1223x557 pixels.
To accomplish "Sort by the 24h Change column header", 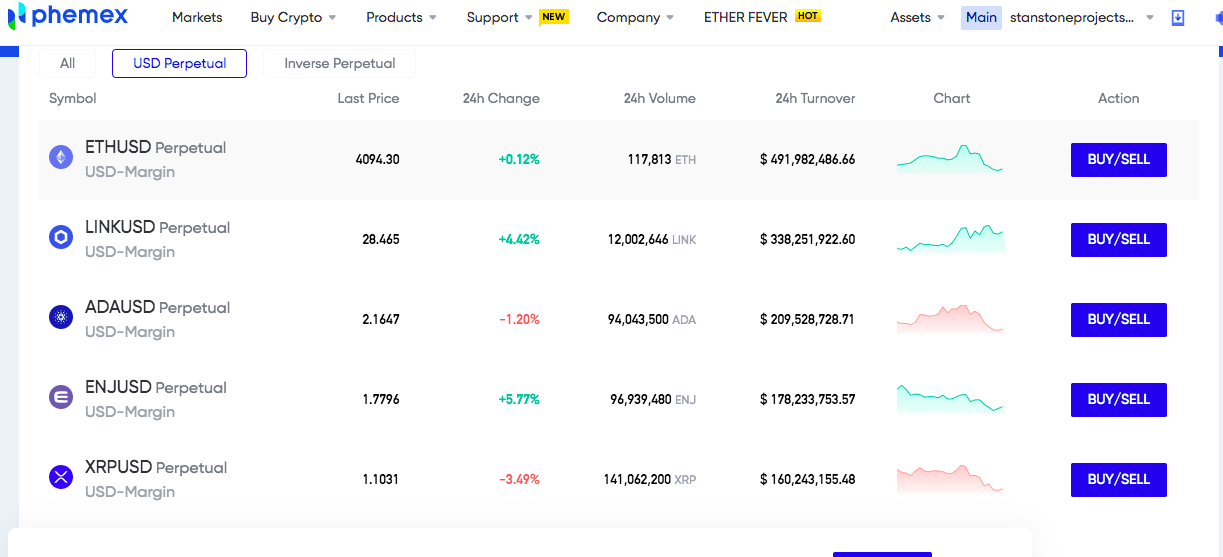I will tap(501, 98).
